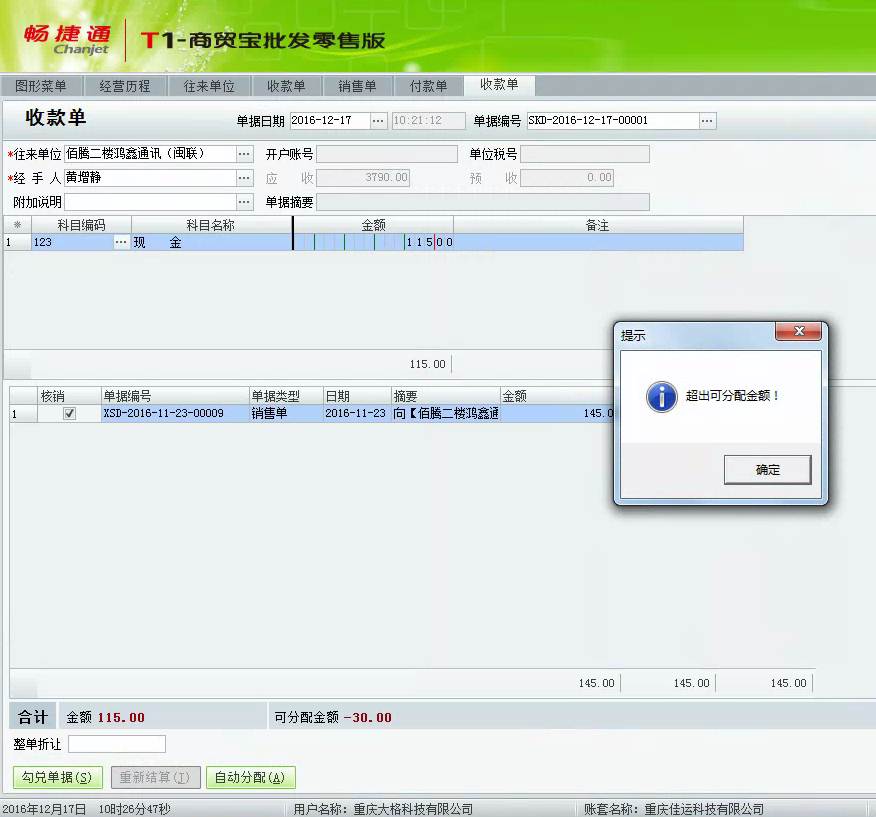This screenshot has height=817, width=876.
Task: Open the 图形菜单 menu tab
Action: [x=40, y=85]
